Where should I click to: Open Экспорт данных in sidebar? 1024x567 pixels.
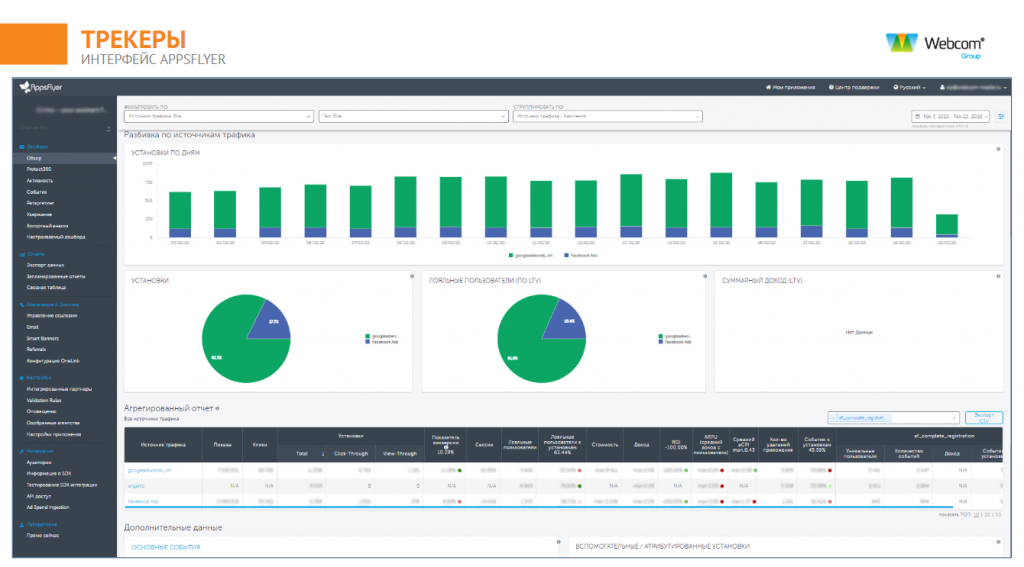(x=45, y=265)
